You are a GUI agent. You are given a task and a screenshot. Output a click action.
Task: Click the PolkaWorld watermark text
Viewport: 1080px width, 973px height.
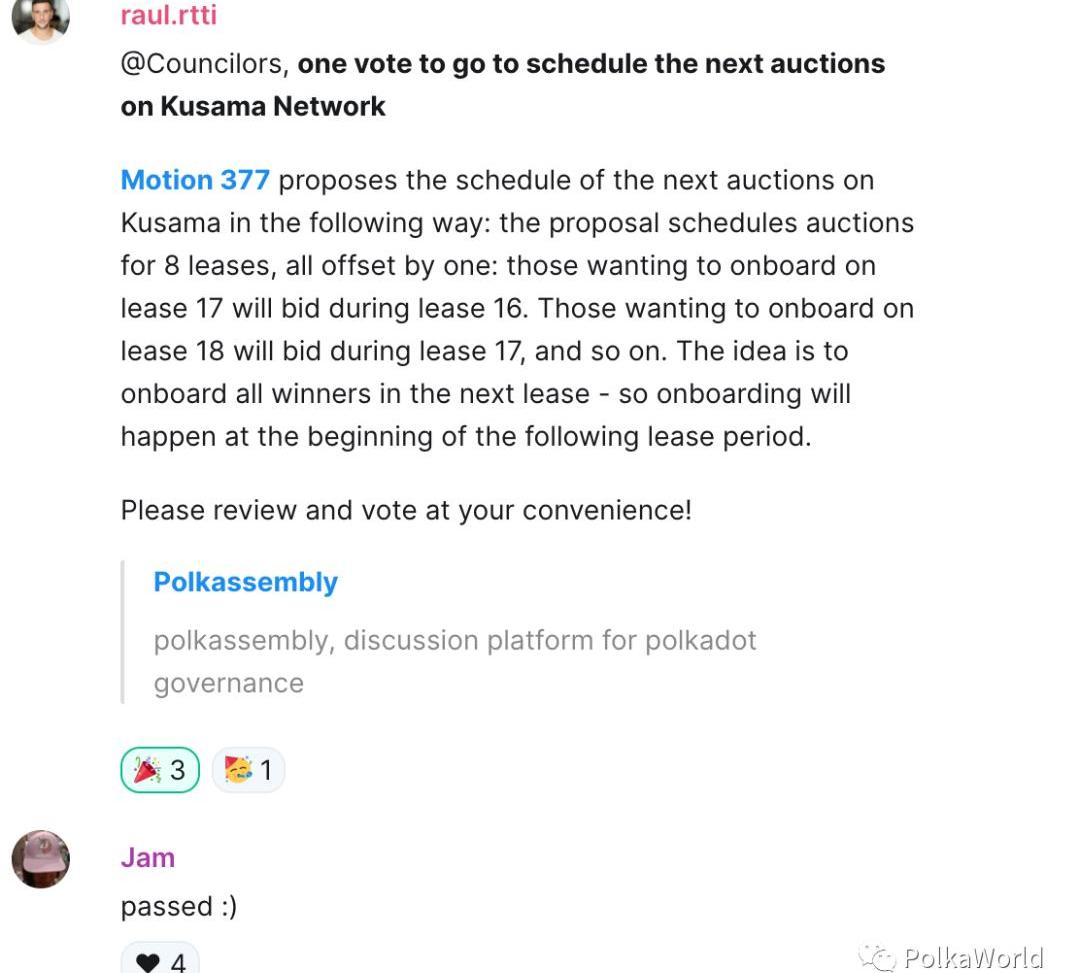[972, 958]
